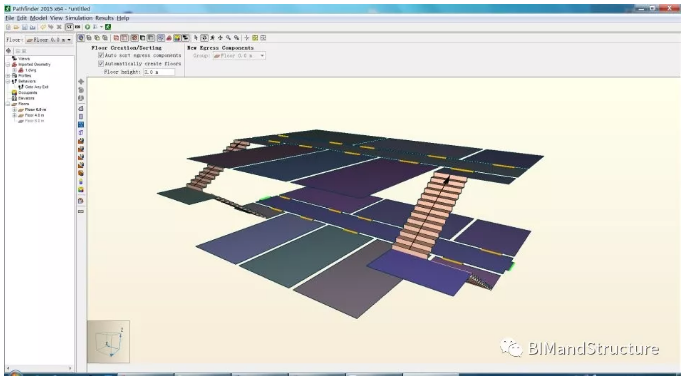Select Floor 4.0 m in the tree
687x380 pixels.
[34, 115]
